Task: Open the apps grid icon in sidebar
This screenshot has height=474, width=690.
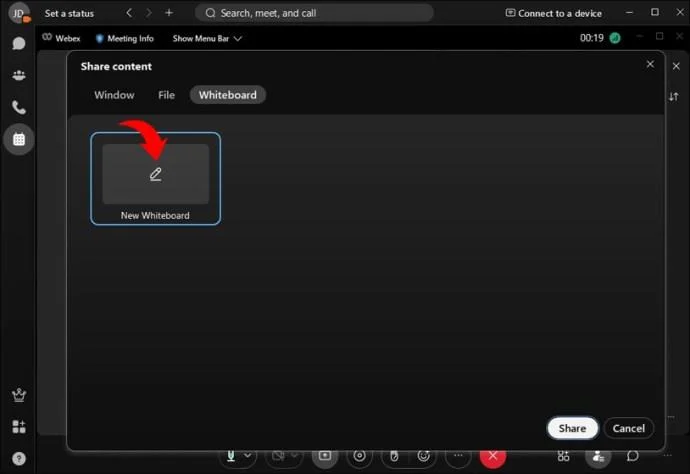Action: [18, 426]
